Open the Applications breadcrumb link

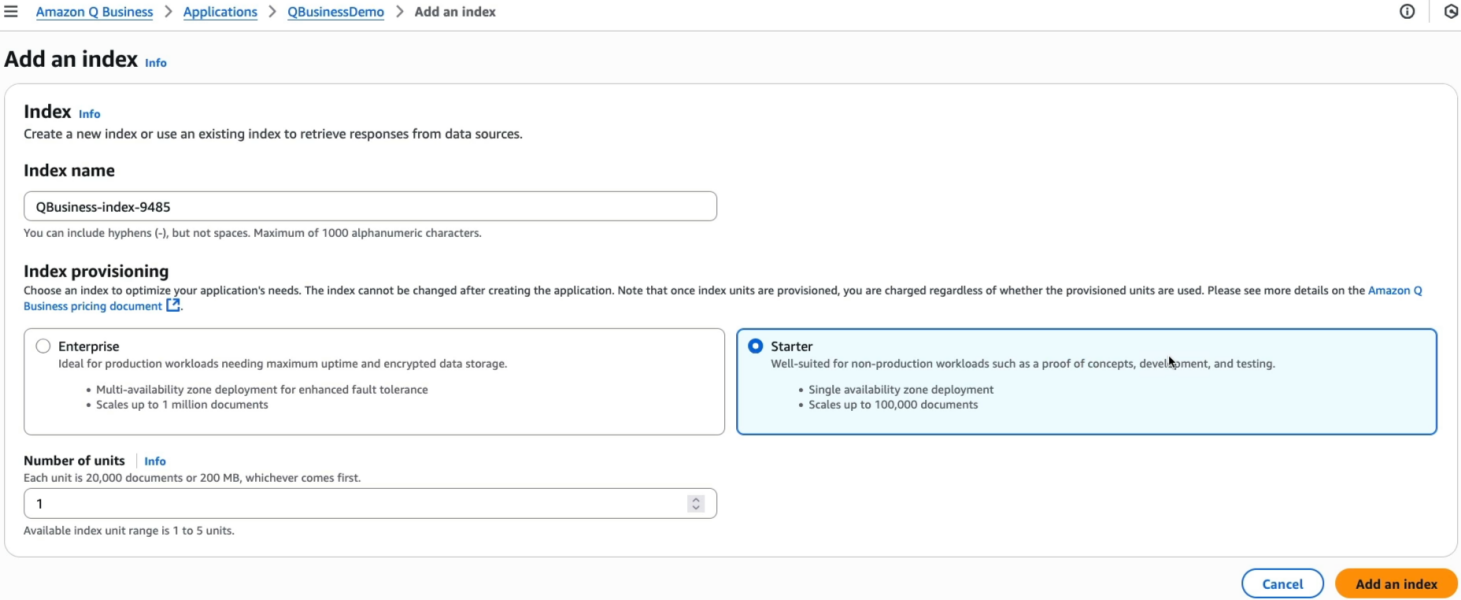[220, 12]
